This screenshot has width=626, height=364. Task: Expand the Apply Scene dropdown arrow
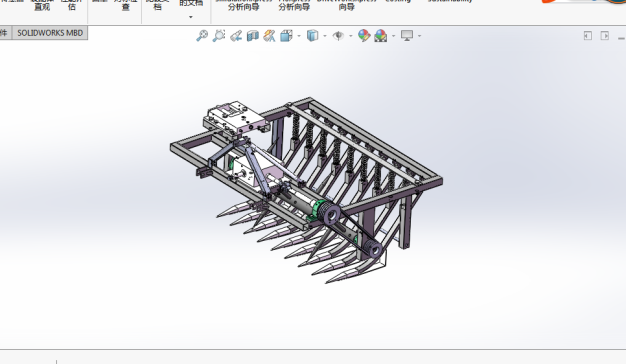pyautogui.click(x=393, y=36)
